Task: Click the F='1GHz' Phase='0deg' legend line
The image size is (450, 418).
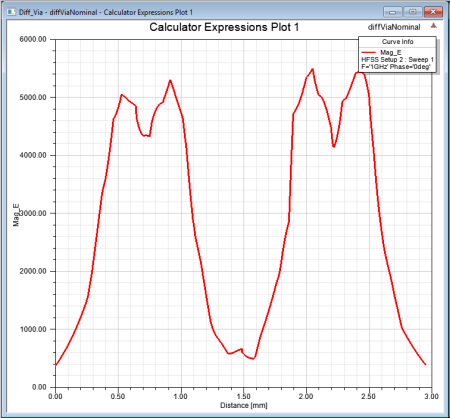Action: click(x=396, y=67)
